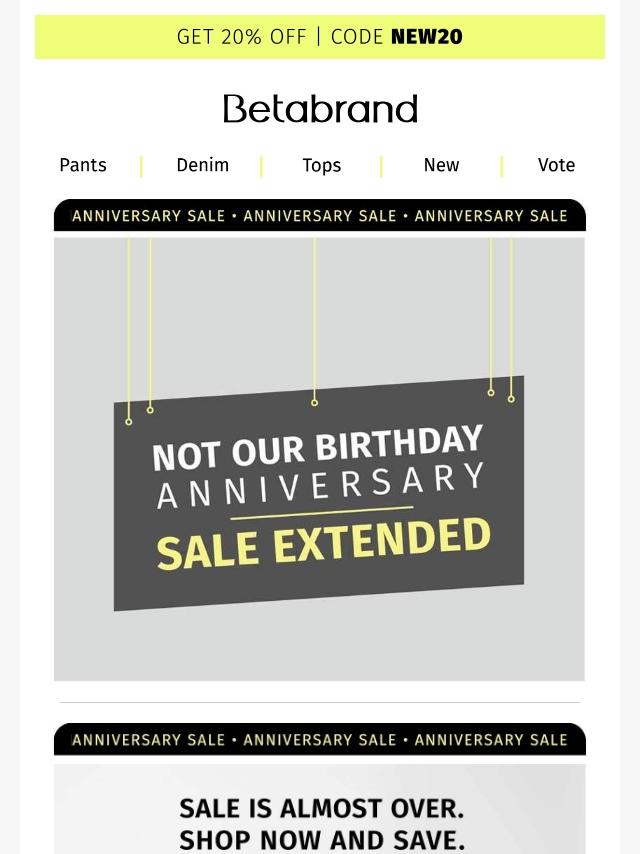This screenshot has width=640, height=854.
Task: Click SALE IS ALMOST OVER heading
Action: 321,808
